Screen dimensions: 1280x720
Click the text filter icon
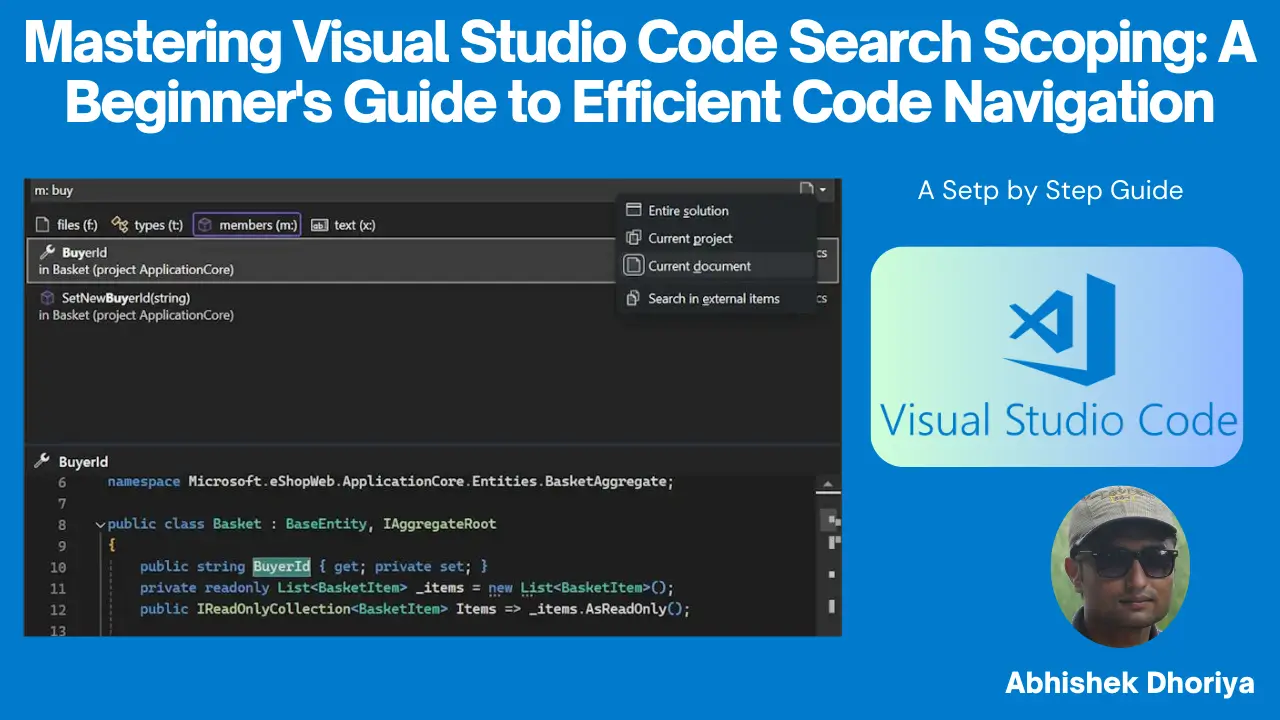coord(320,225)
